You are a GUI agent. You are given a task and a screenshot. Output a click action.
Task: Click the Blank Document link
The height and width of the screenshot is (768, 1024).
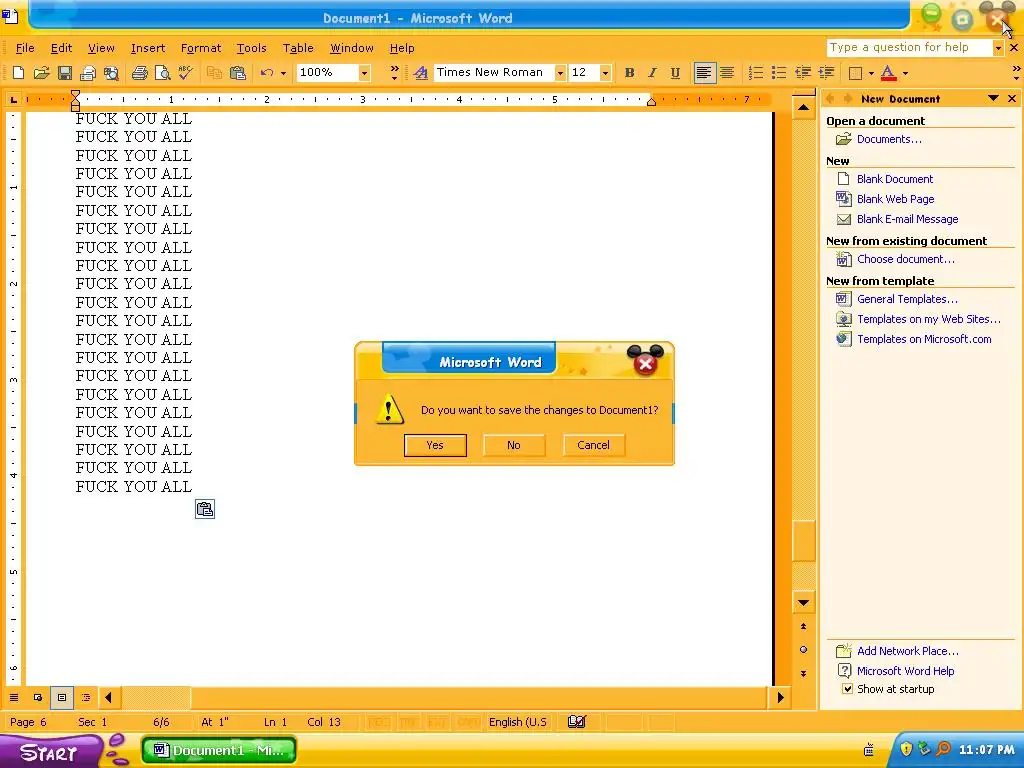click(x=895, y=179)
